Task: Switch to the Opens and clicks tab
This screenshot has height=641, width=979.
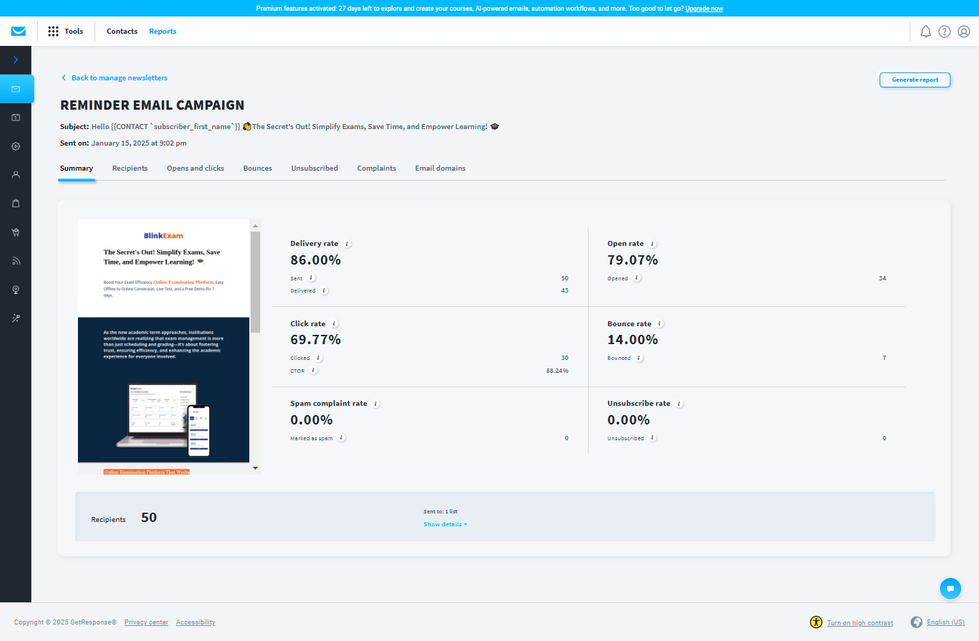Action: (195, 169)
